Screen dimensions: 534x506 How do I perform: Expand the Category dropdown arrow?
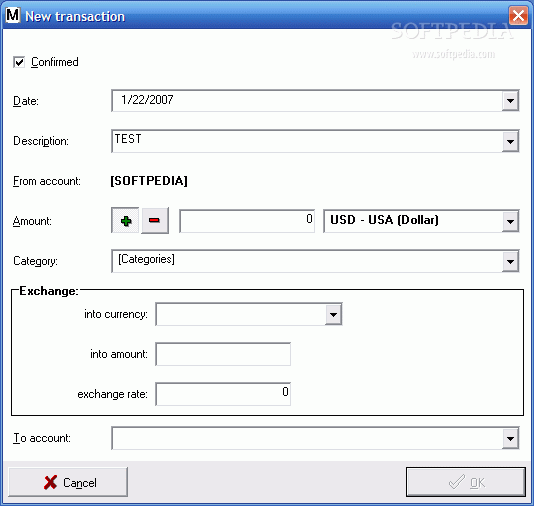click(510, 261)
